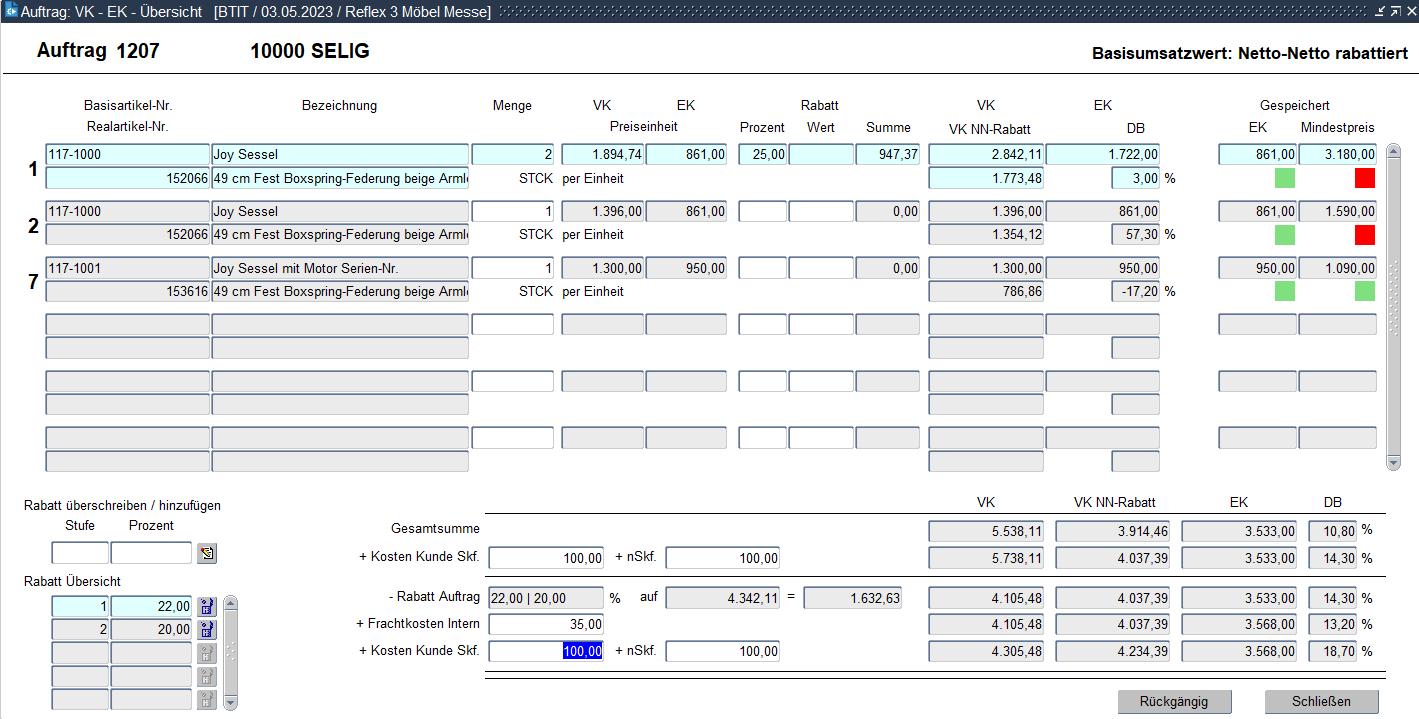Click the red Mindestpreis indicator for position 2
Viewport: 1419px width, 719px height.
point(1364,235)
